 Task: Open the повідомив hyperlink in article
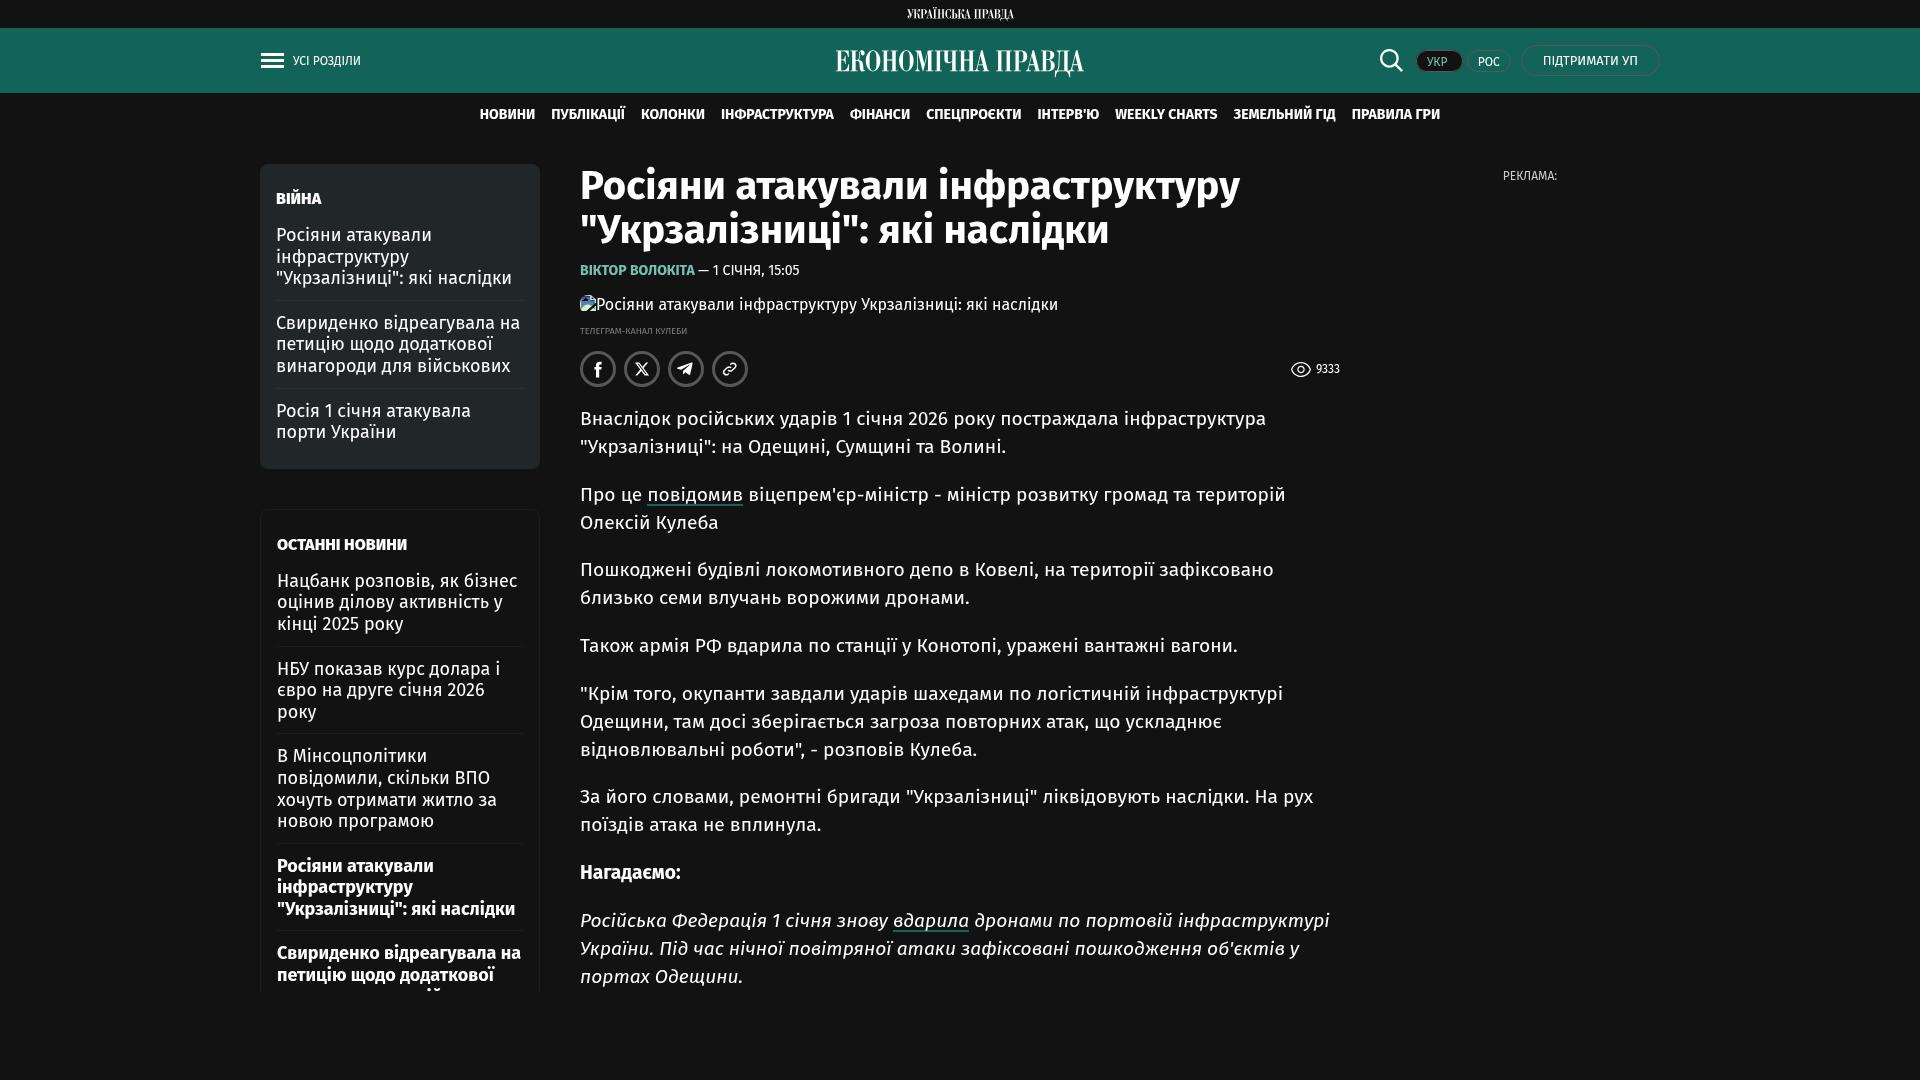[694, 495]
